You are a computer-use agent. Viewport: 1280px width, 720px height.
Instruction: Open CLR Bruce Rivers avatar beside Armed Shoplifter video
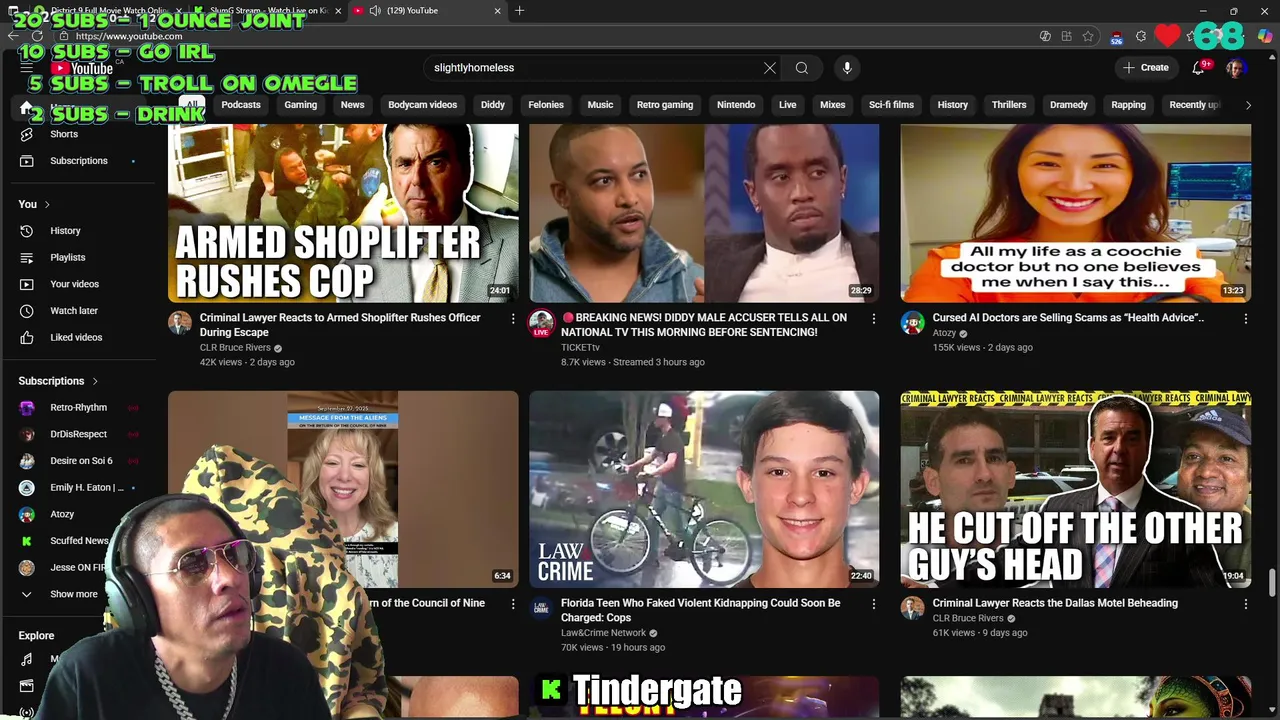click(180, 323)
